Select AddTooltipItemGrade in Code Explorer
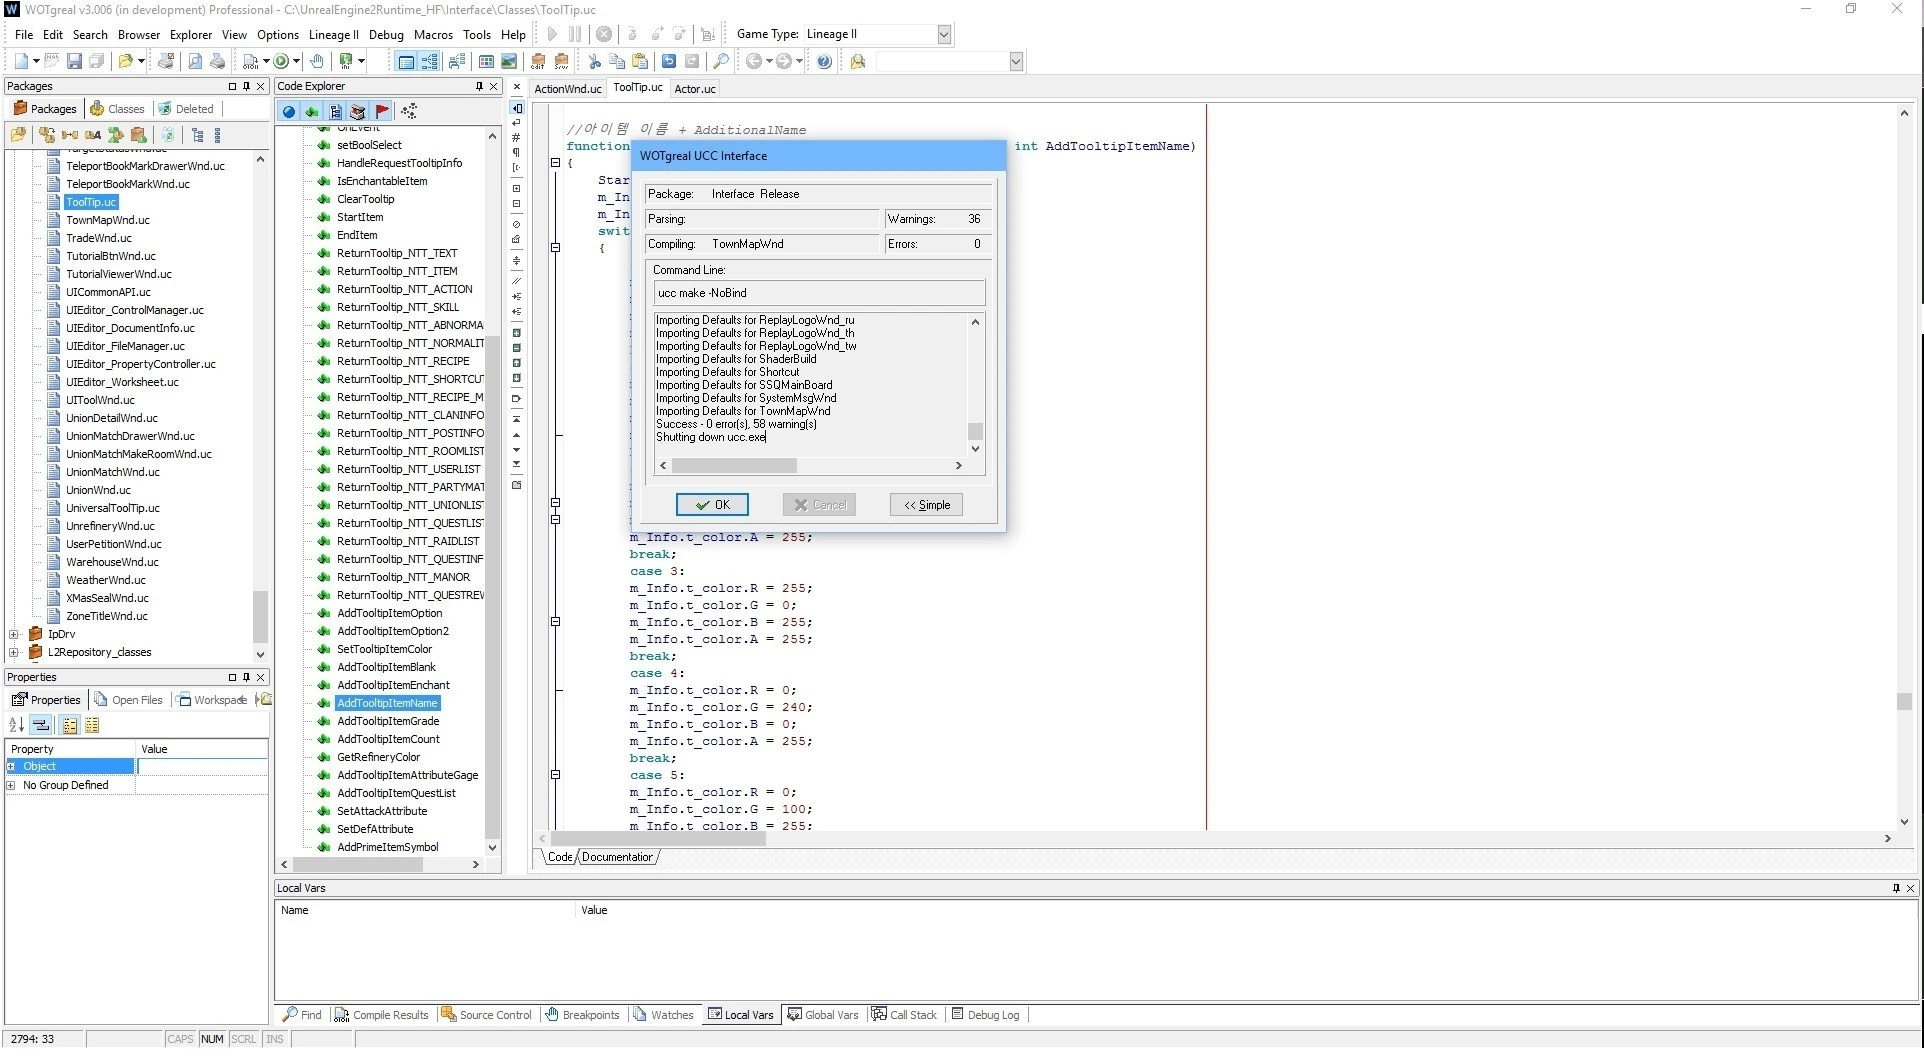The width and height of the screenshot is (1924, 1058). coord(388,721)
